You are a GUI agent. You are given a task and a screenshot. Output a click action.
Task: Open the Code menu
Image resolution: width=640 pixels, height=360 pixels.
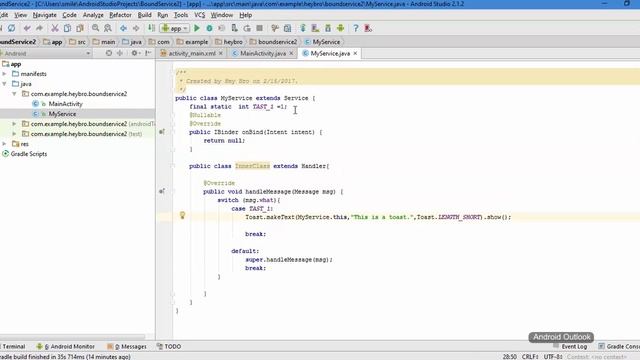(x=69, y=15)
